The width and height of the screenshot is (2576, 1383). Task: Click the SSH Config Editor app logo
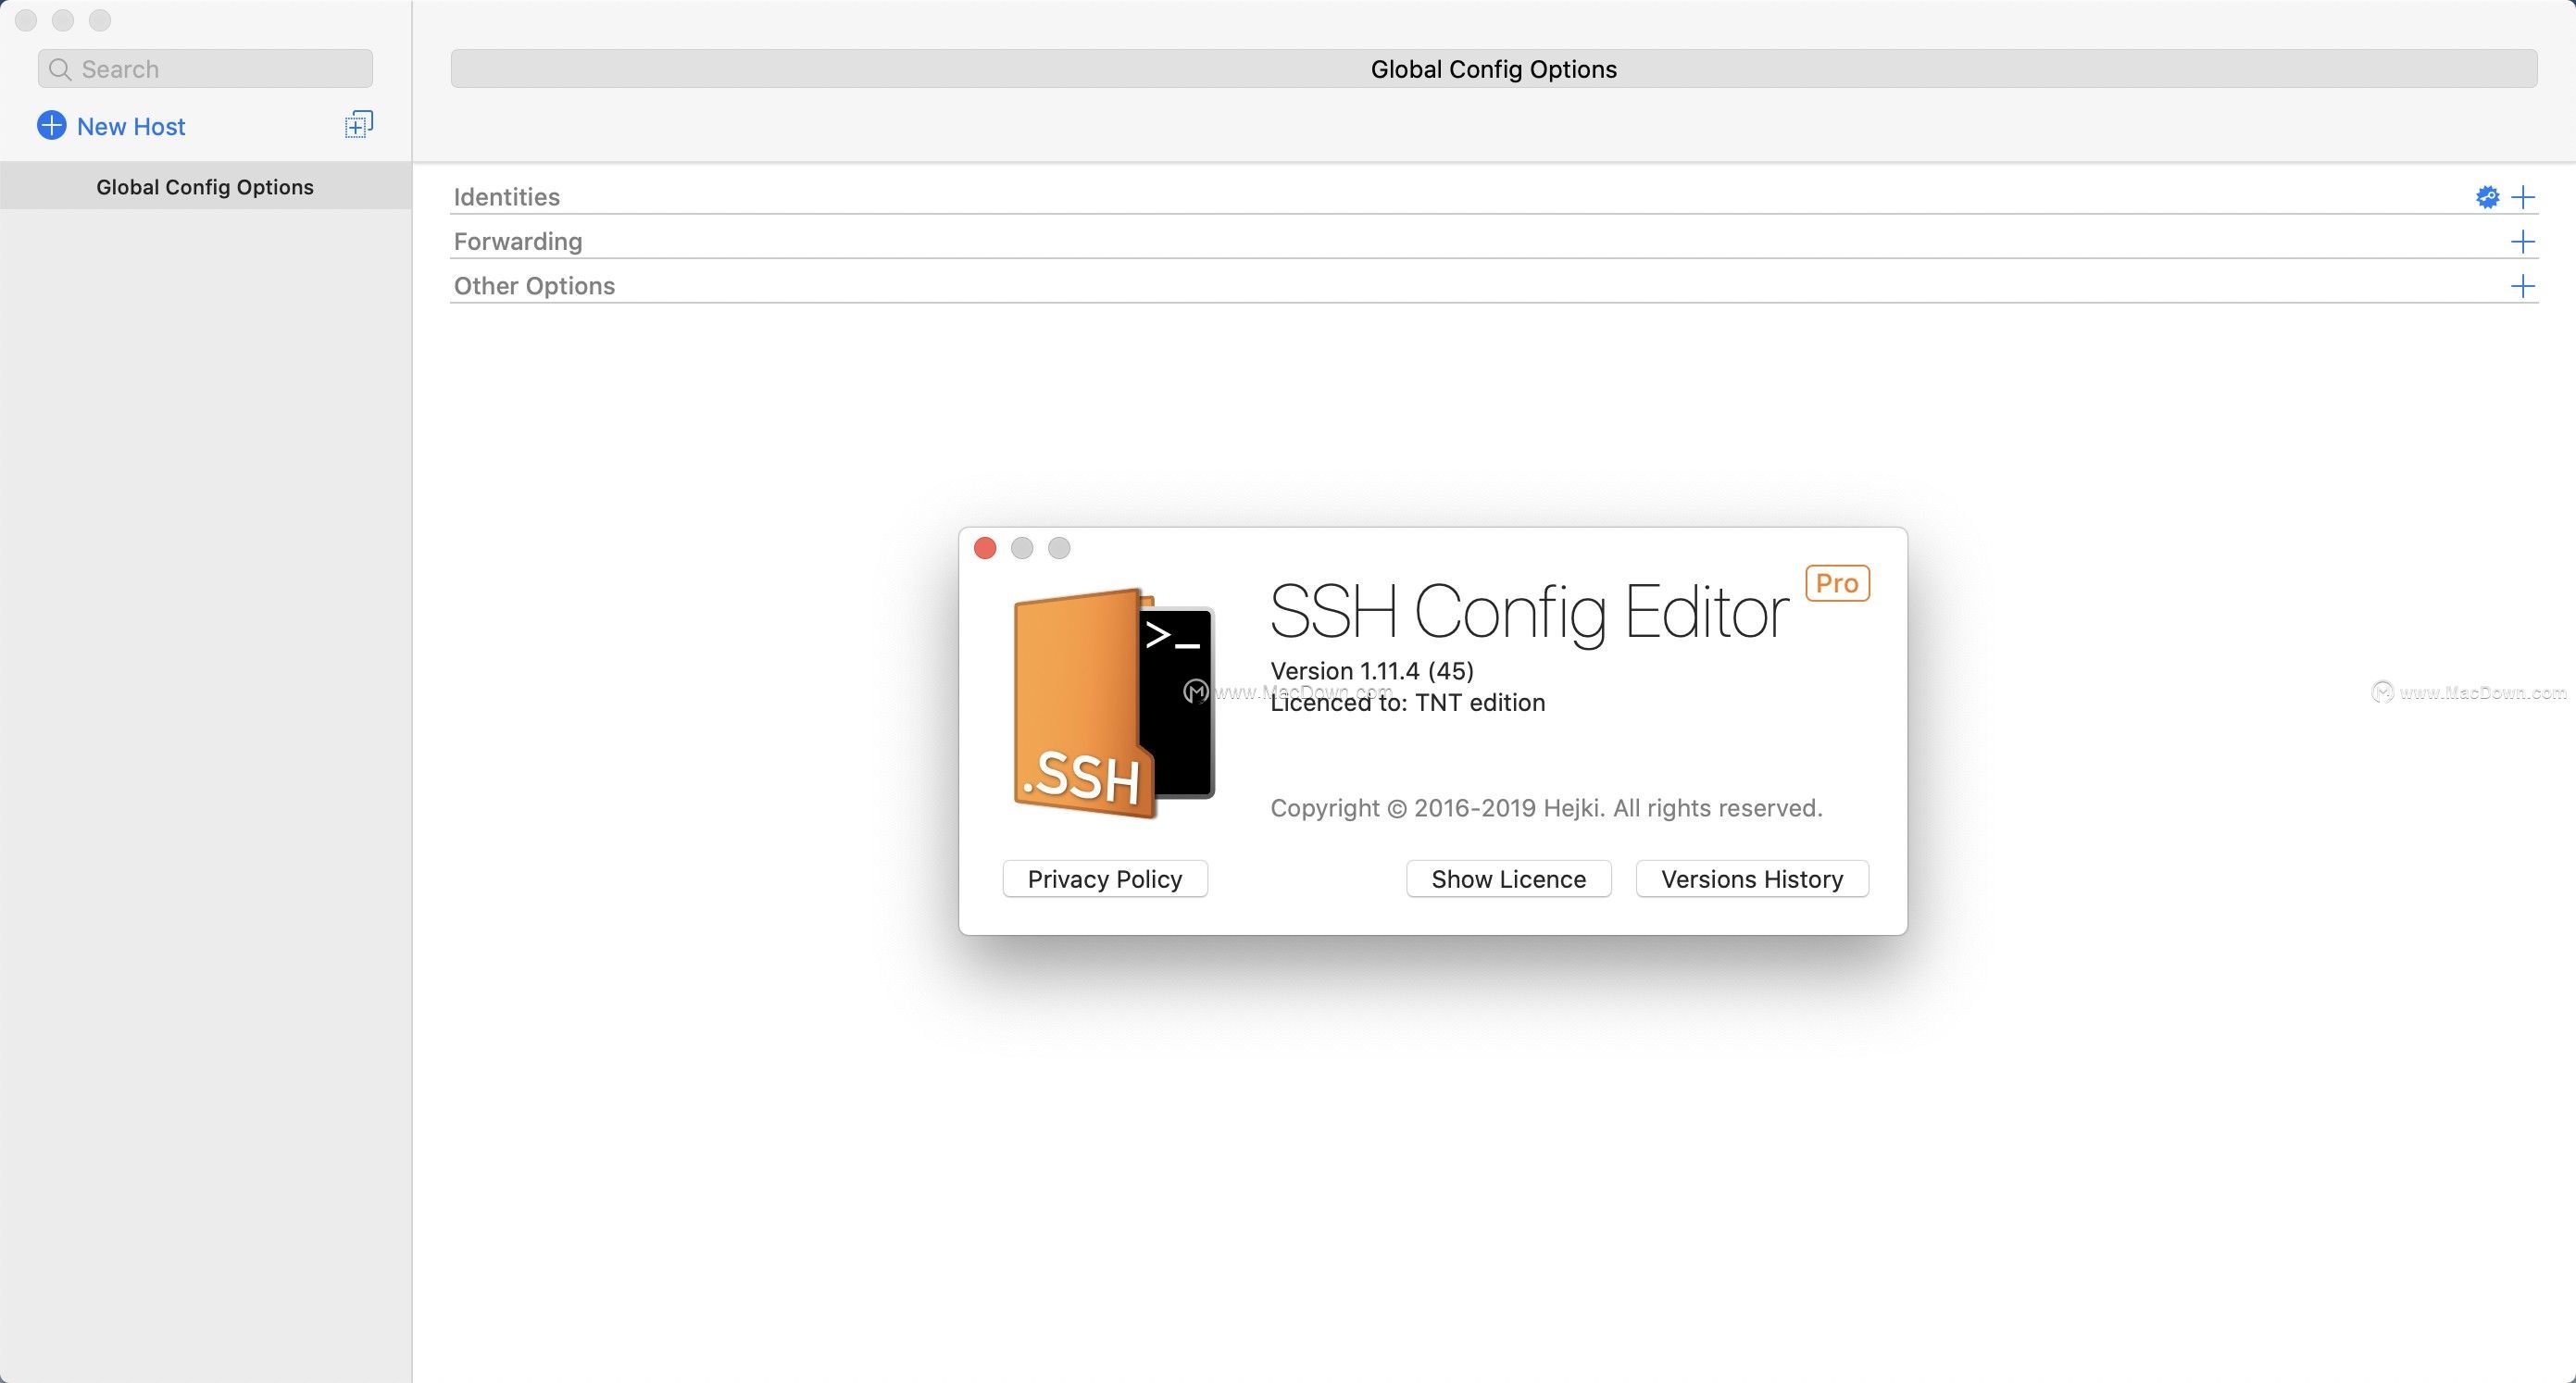(x=1113, y=704)
